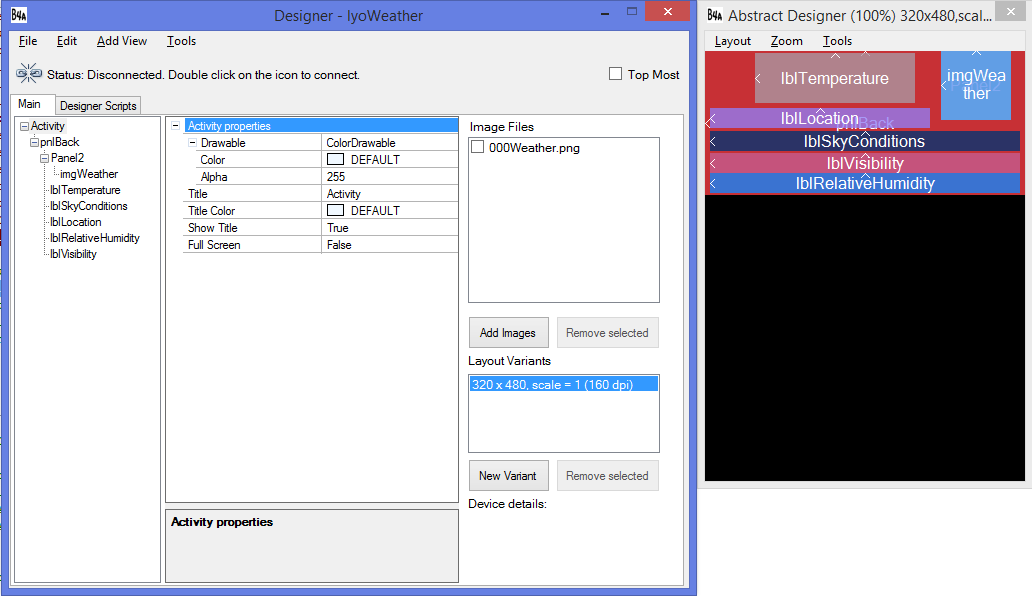Collapse the Drawable property group
Screen dimensions: 1032x596
click(192, 142)
